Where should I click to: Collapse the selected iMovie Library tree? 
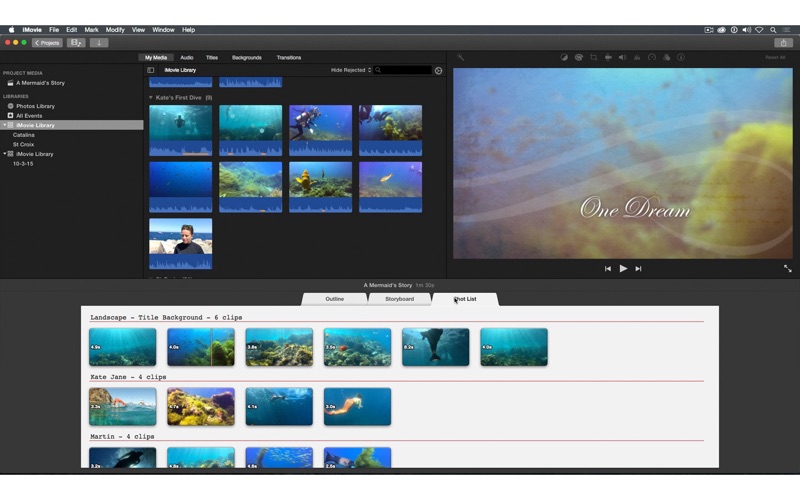(4, 125)
